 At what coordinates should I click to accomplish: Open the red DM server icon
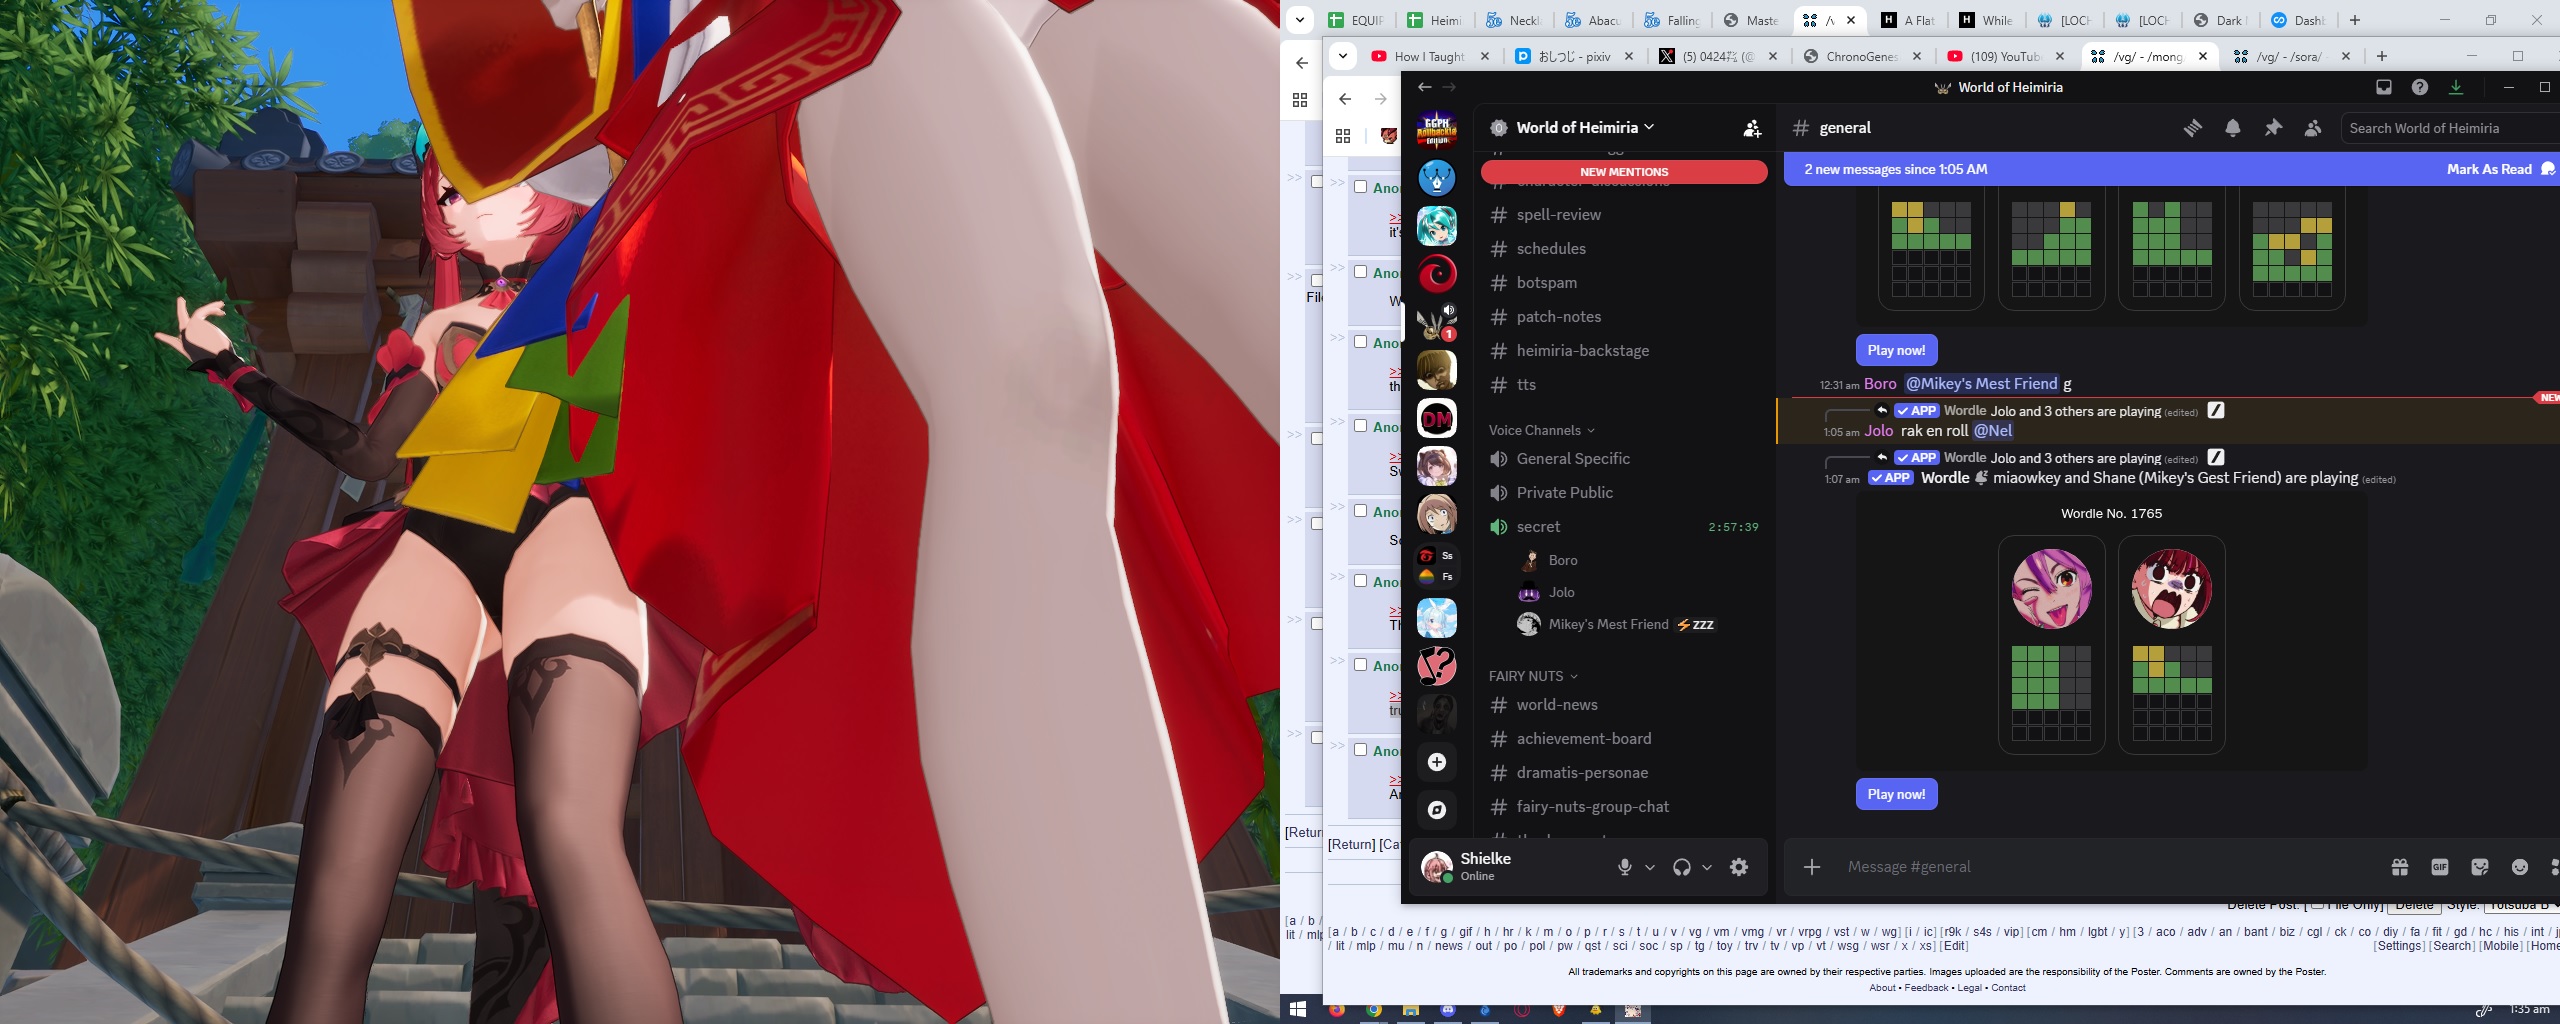(1437, 418)
